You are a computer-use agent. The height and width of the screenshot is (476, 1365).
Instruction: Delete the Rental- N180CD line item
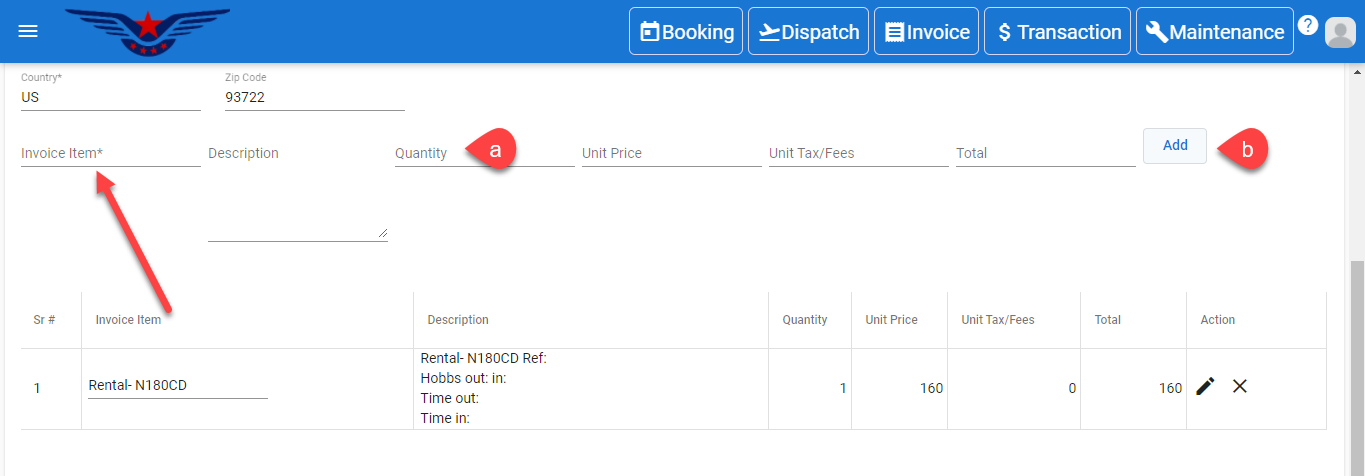click(x=1240, y=386)
